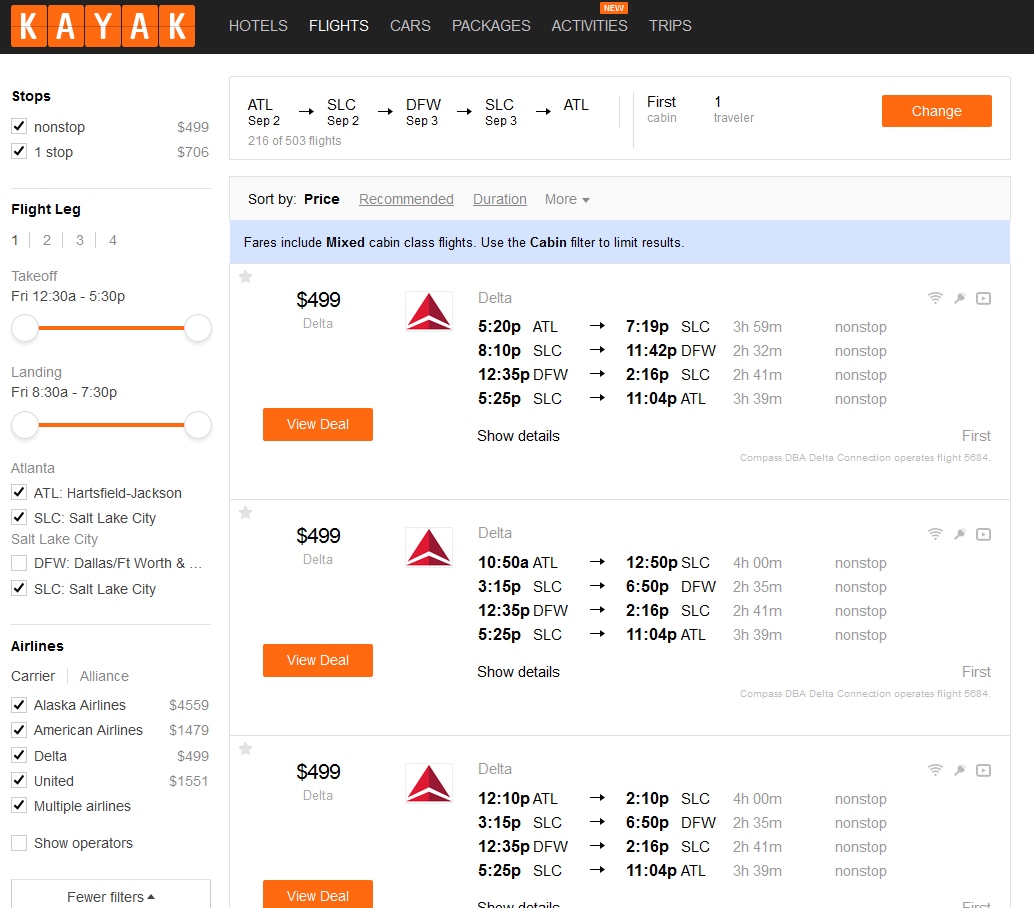Collapse filters with Fewer filters button
The height and width of the screenshot is (908, 1034).
[111, 896]
